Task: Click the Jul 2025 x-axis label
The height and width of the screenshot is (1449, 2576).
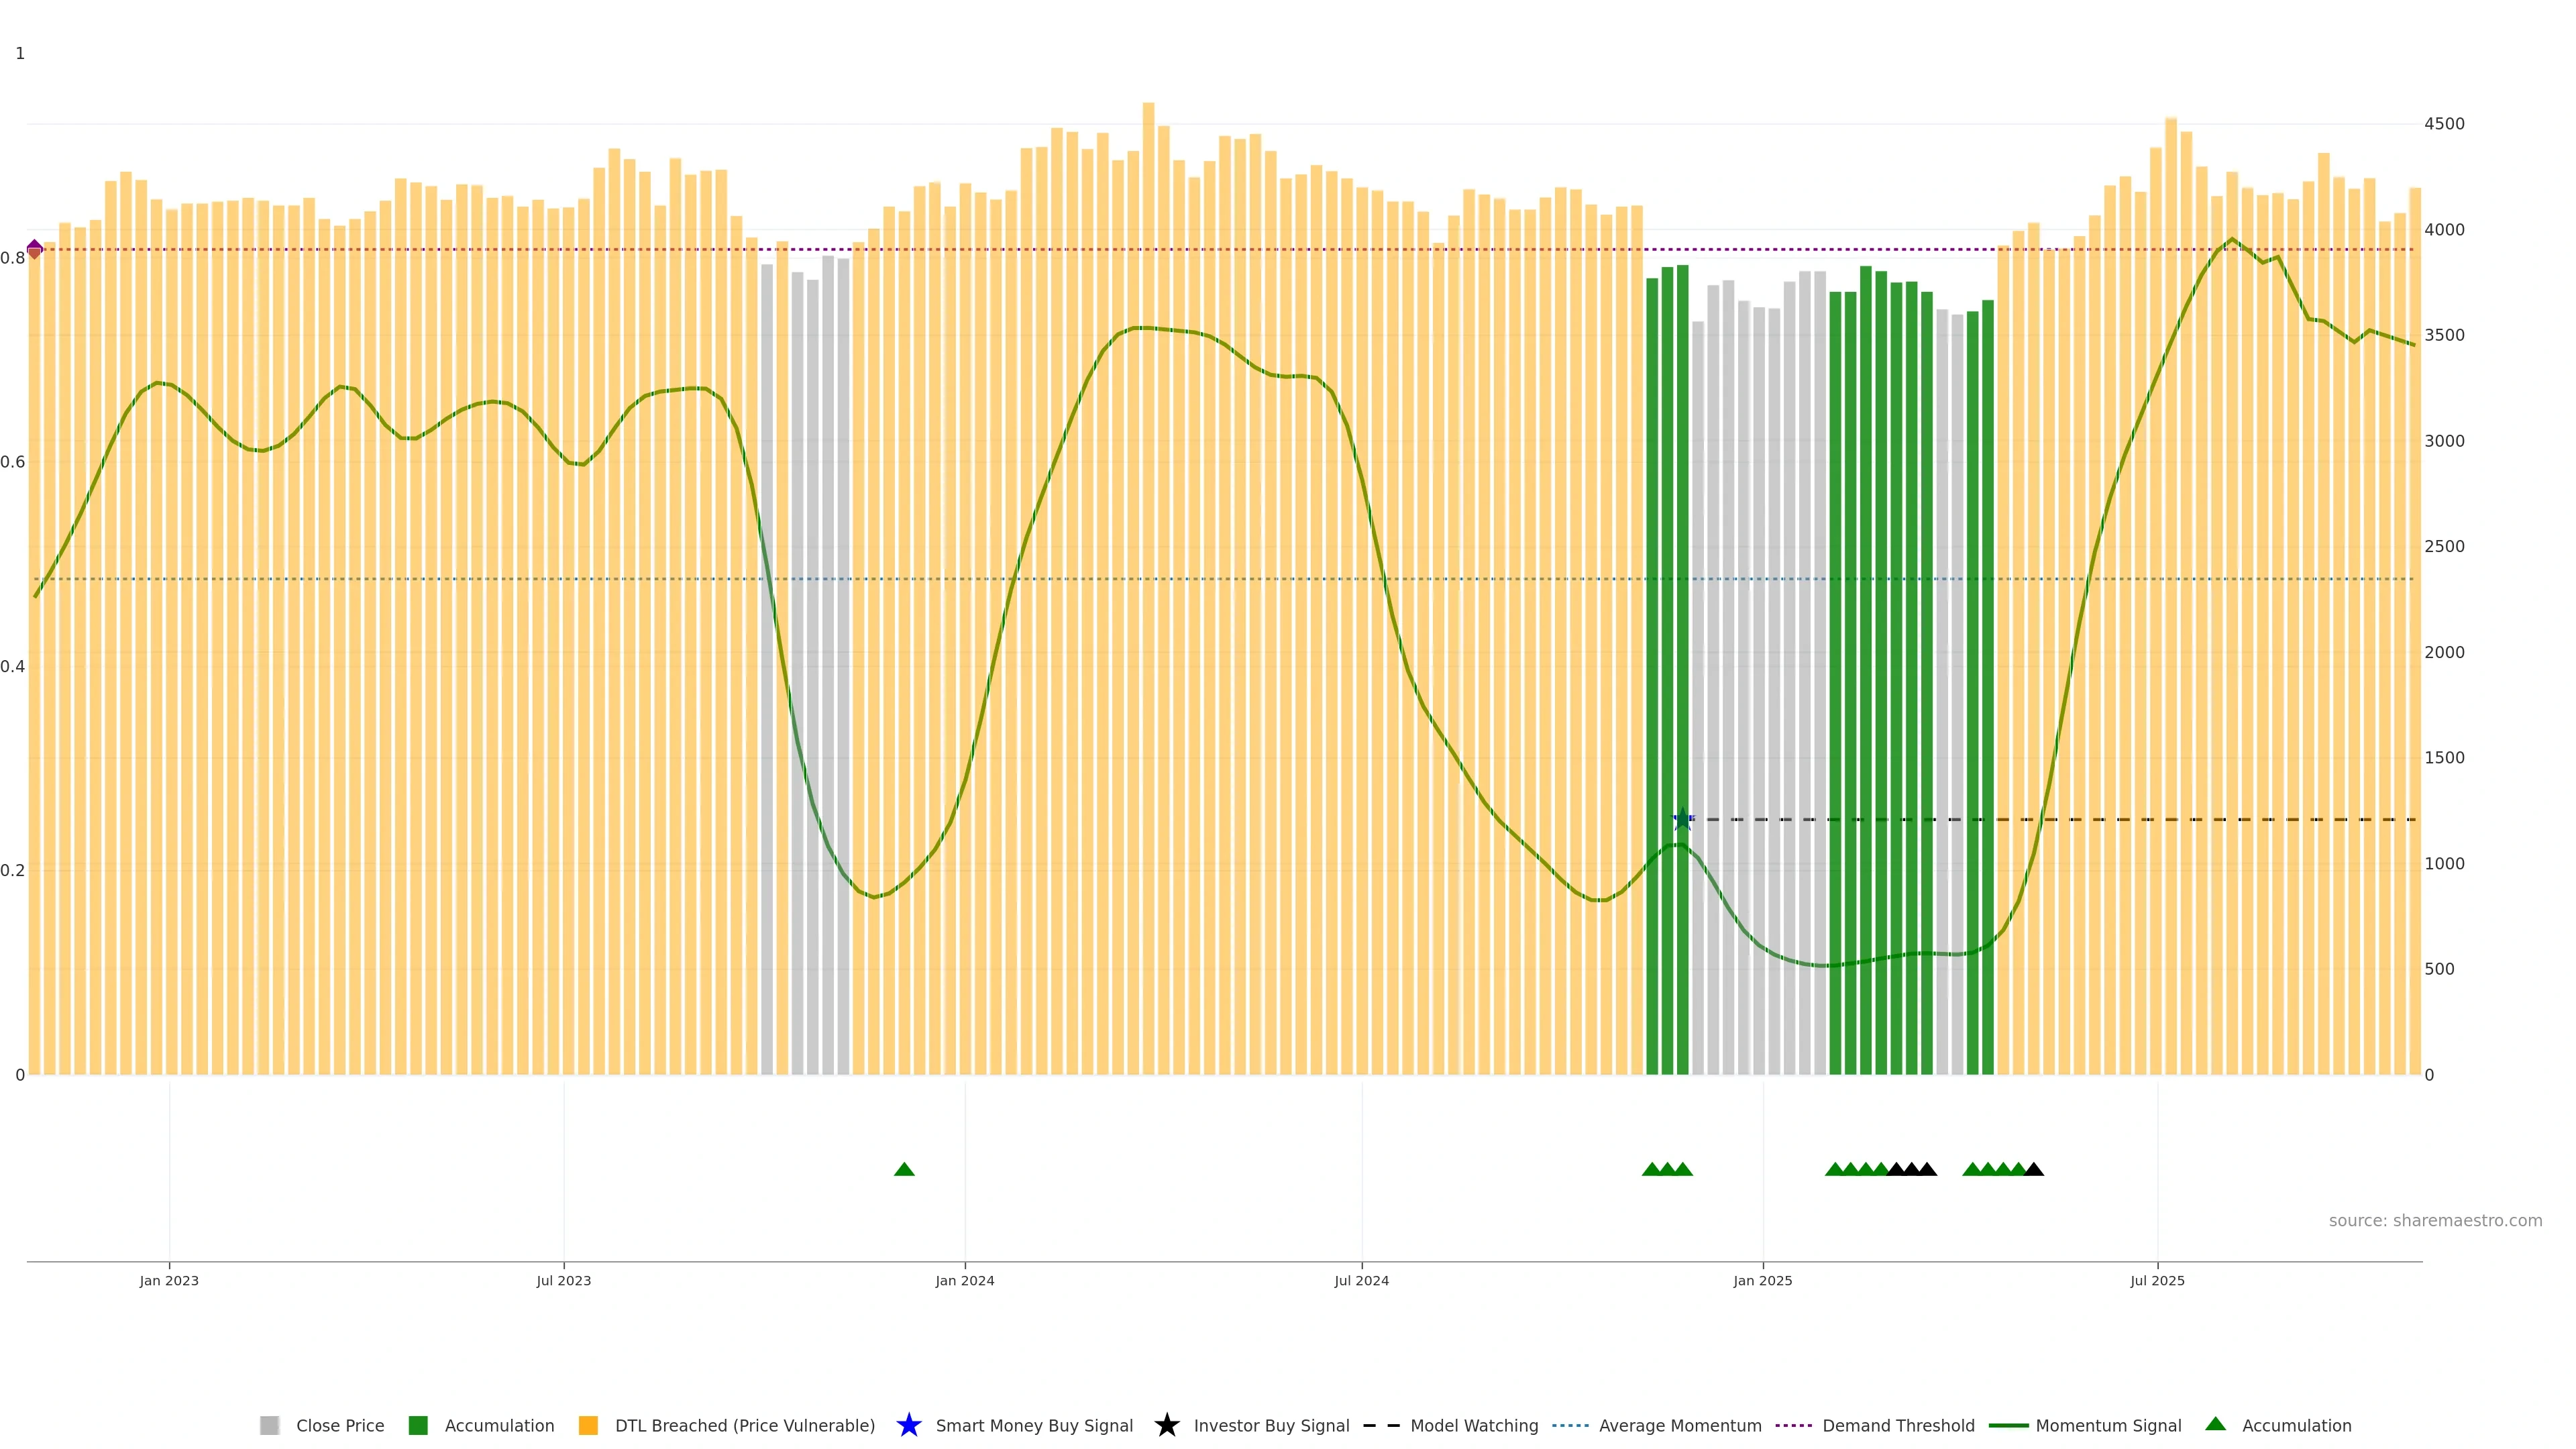Action: (x=2157, y=1280)
